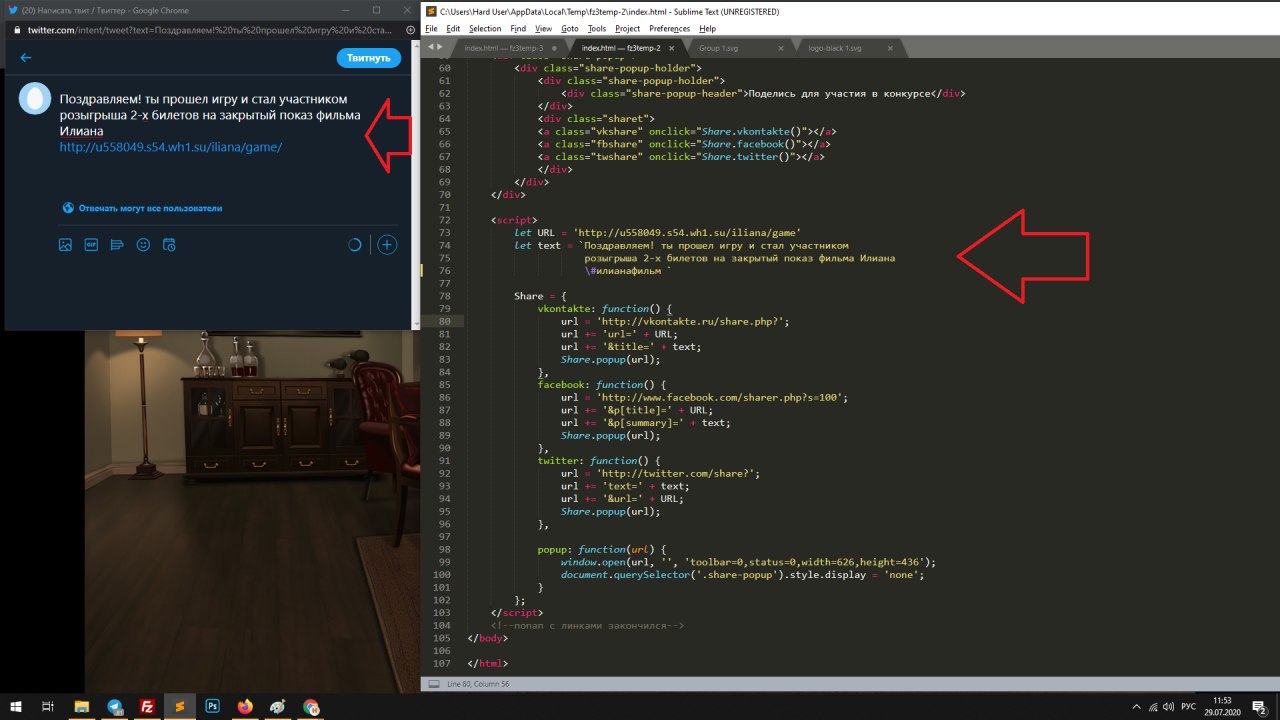Add another tweet with plus button

[x=387, y=244]
